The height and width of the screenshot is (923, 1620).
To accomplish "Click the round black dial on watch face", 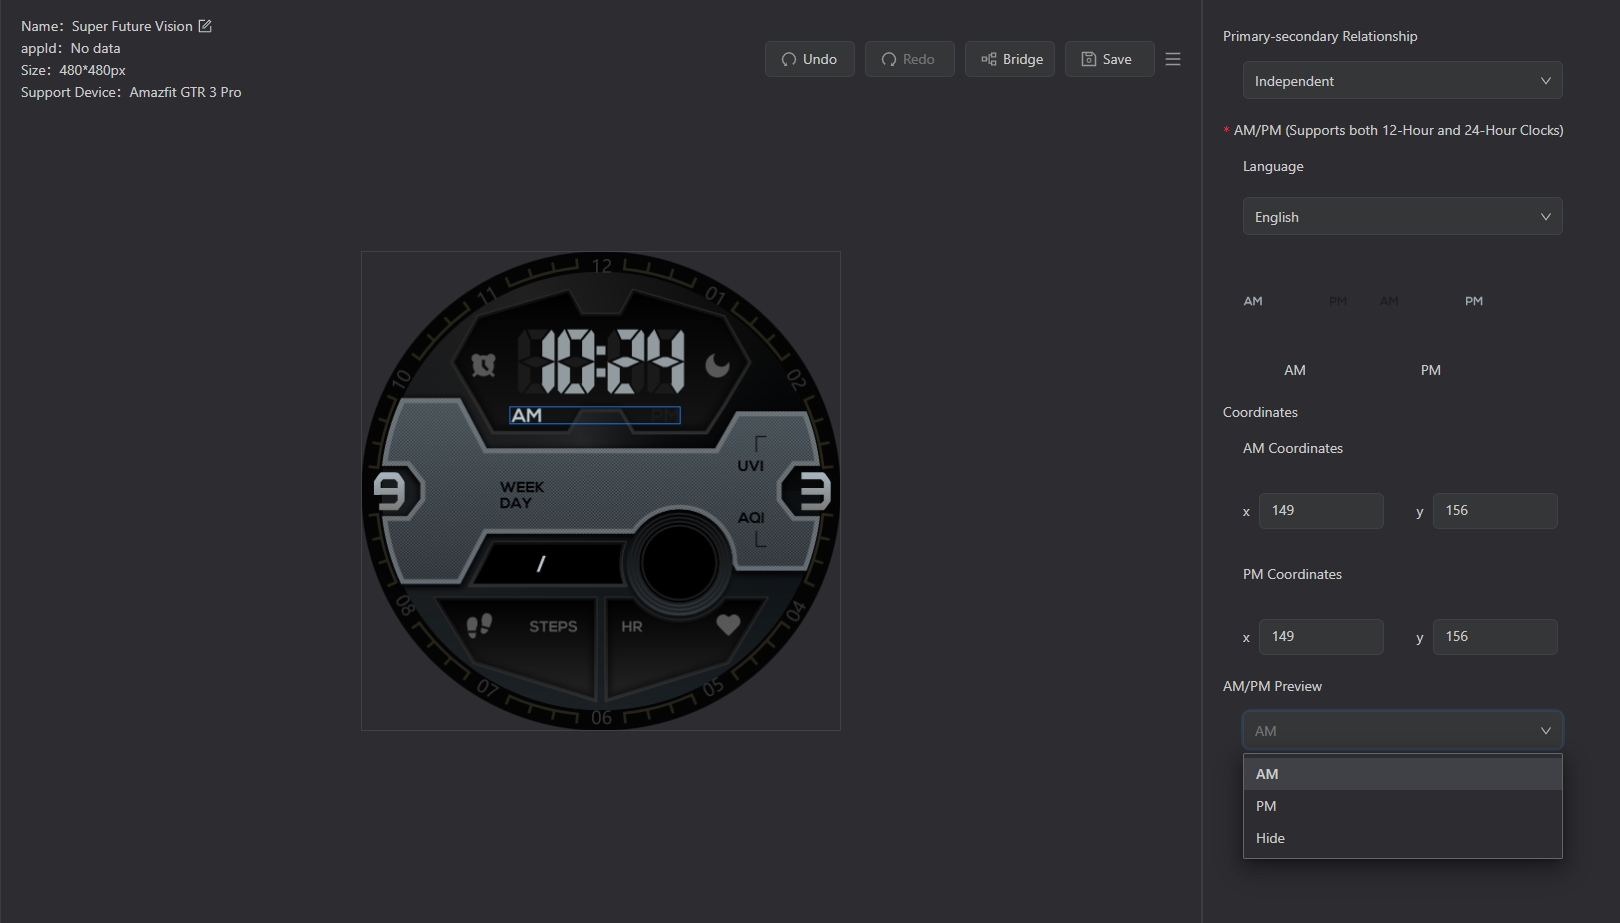I will coord(679,562).
